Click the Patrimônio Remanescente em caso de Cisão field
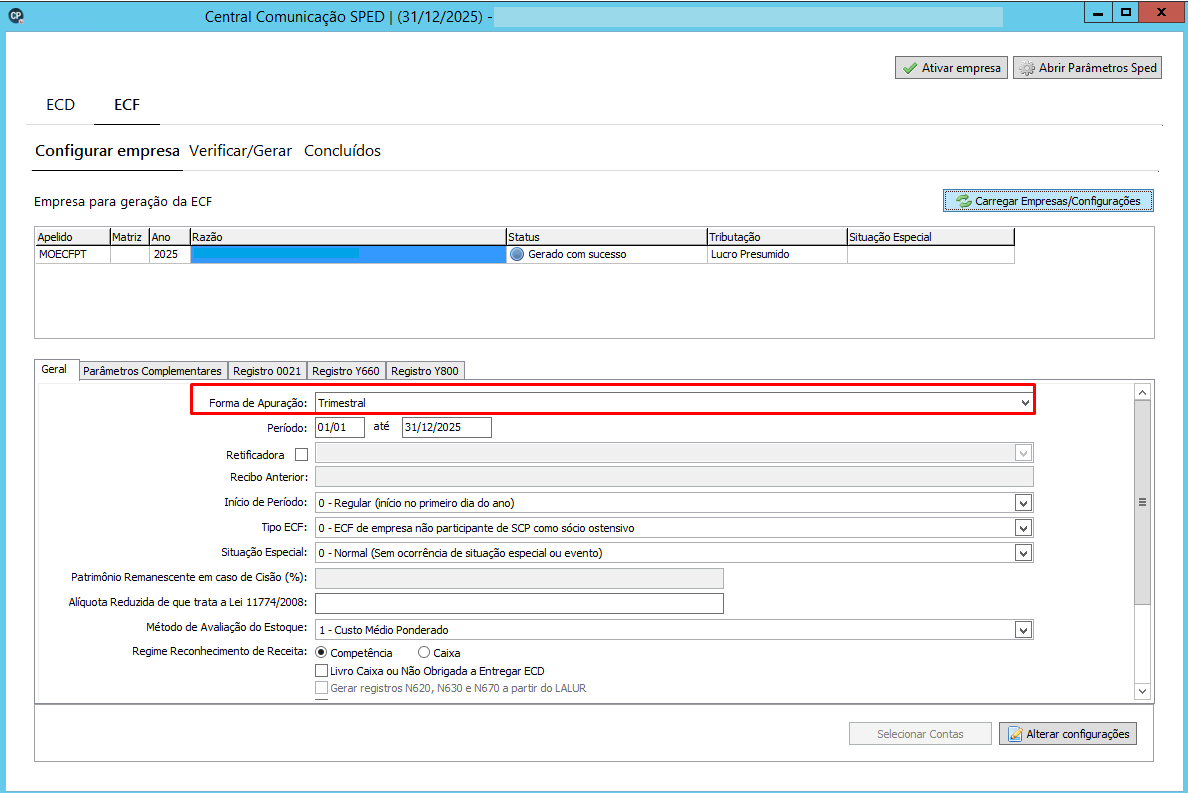1188x793 pixels. [x=519, y=578]
